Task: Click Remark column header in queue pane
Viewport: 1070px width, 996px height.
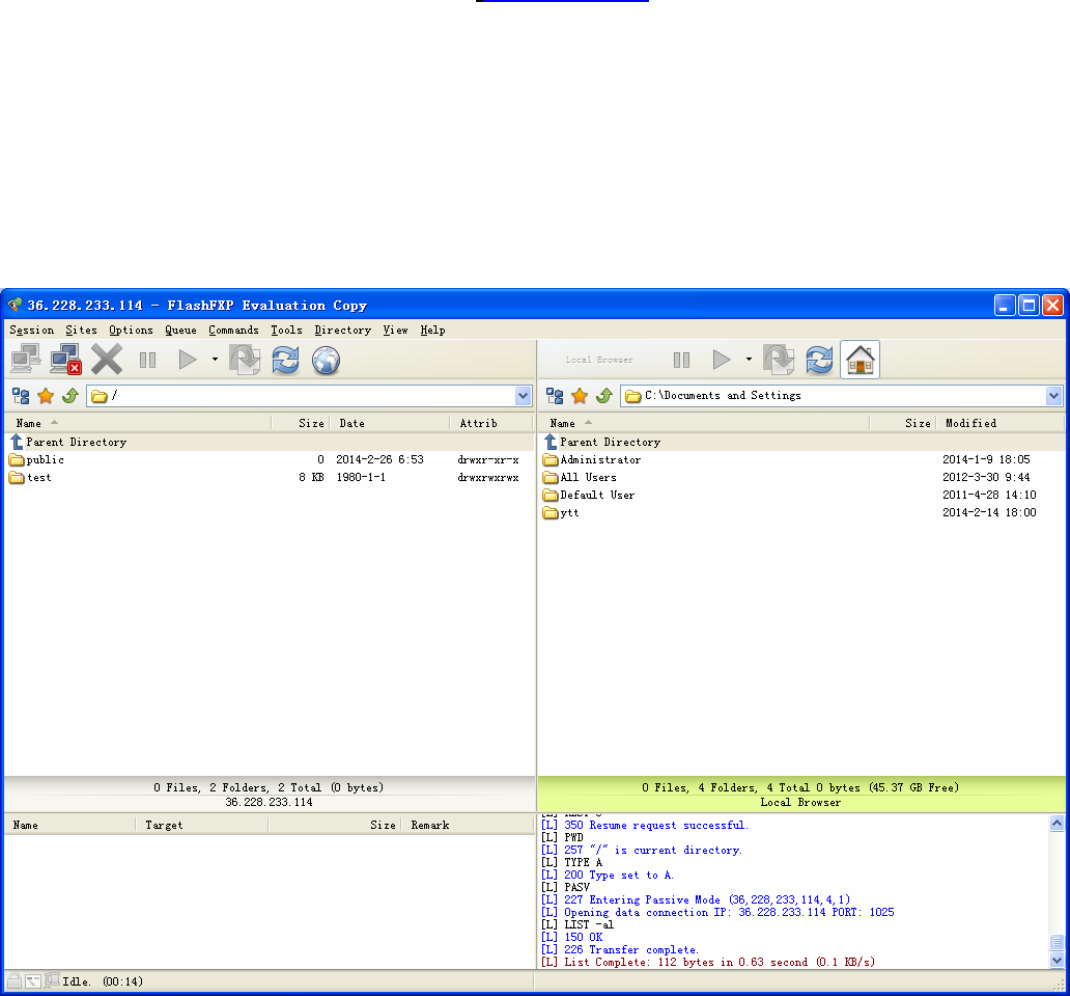Action: coord(467,825)
